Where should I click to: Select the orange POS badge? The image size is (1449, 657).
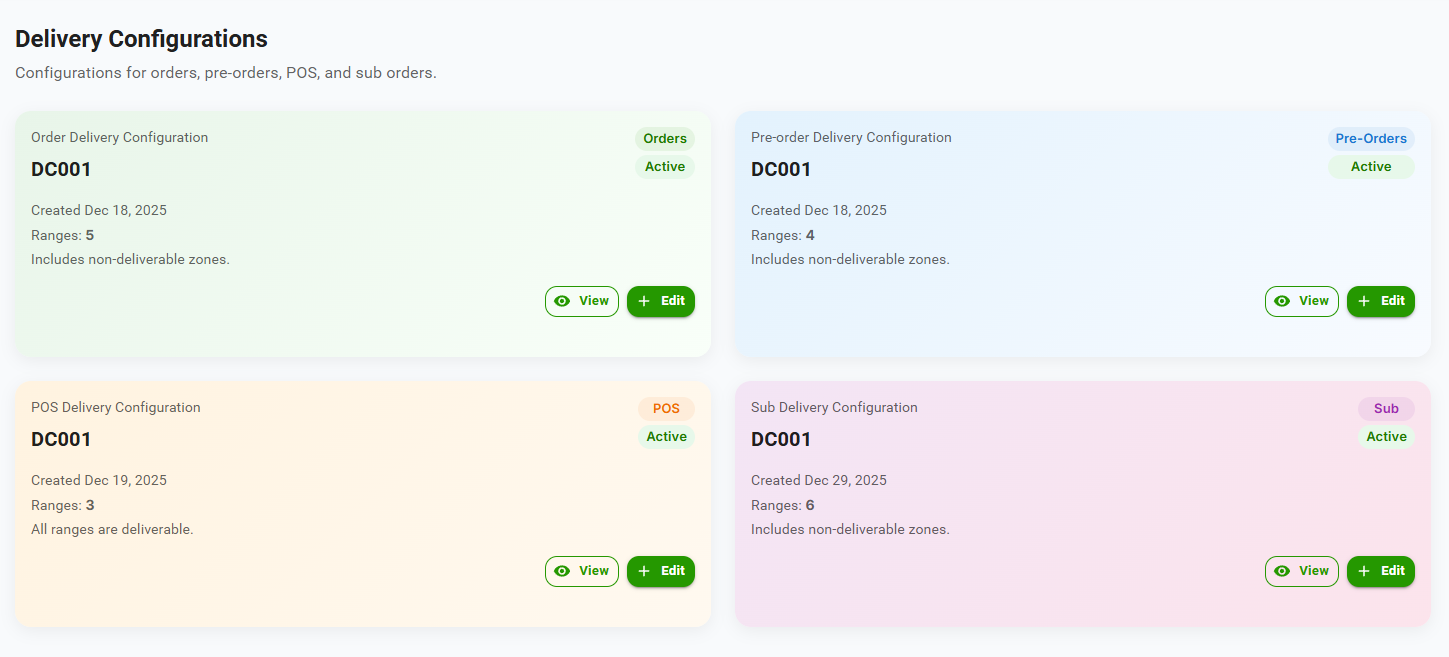coord(666,409)
